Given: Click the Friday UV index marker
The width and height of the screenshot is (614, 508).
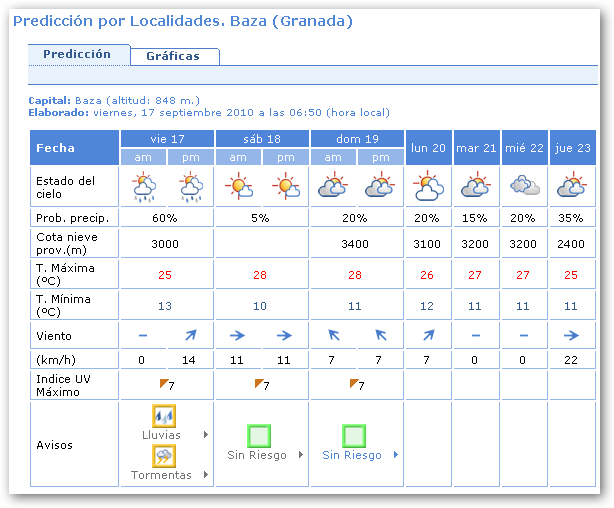Looking at the screenshot, I should click(165, 384).
